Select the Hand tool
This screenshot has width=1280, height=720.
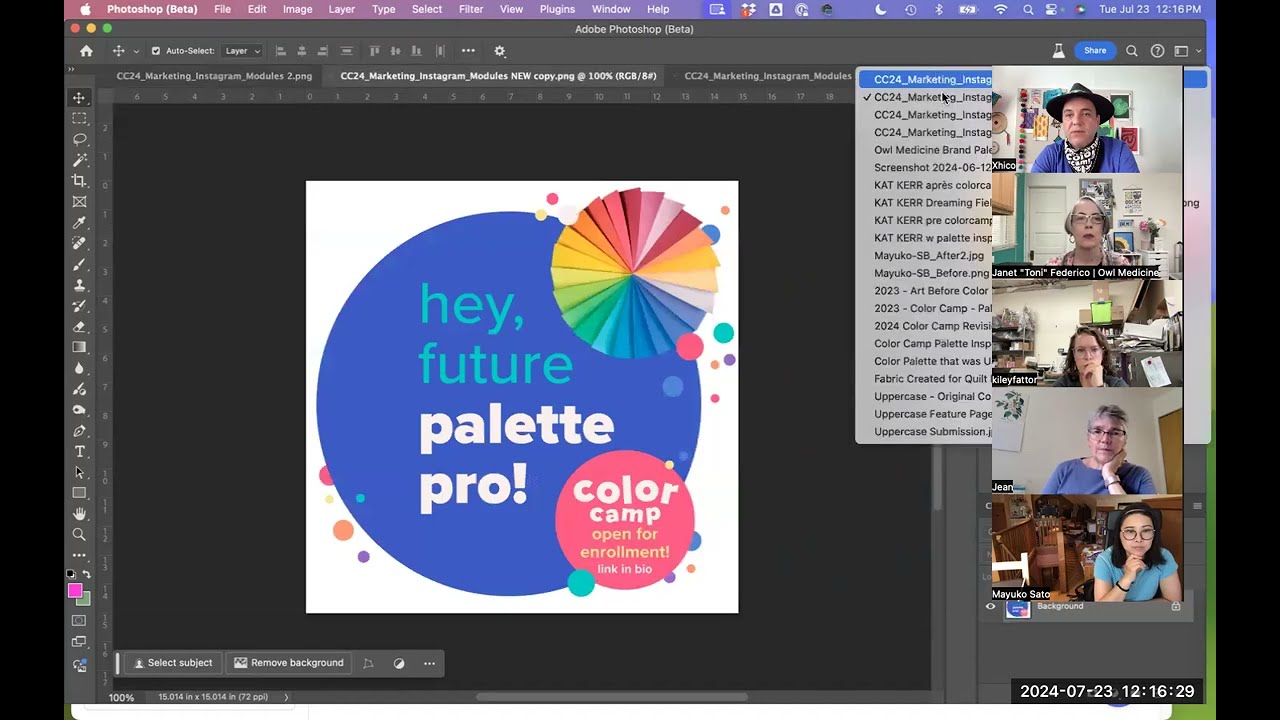tap(79, 514)
